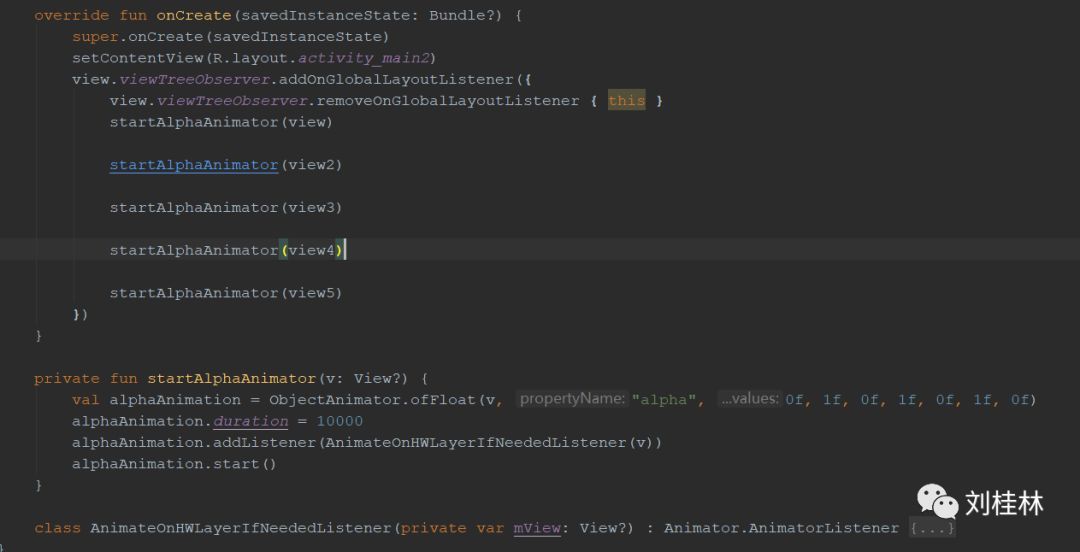Click 'Bundle?' parameter type

click(461, 15)
